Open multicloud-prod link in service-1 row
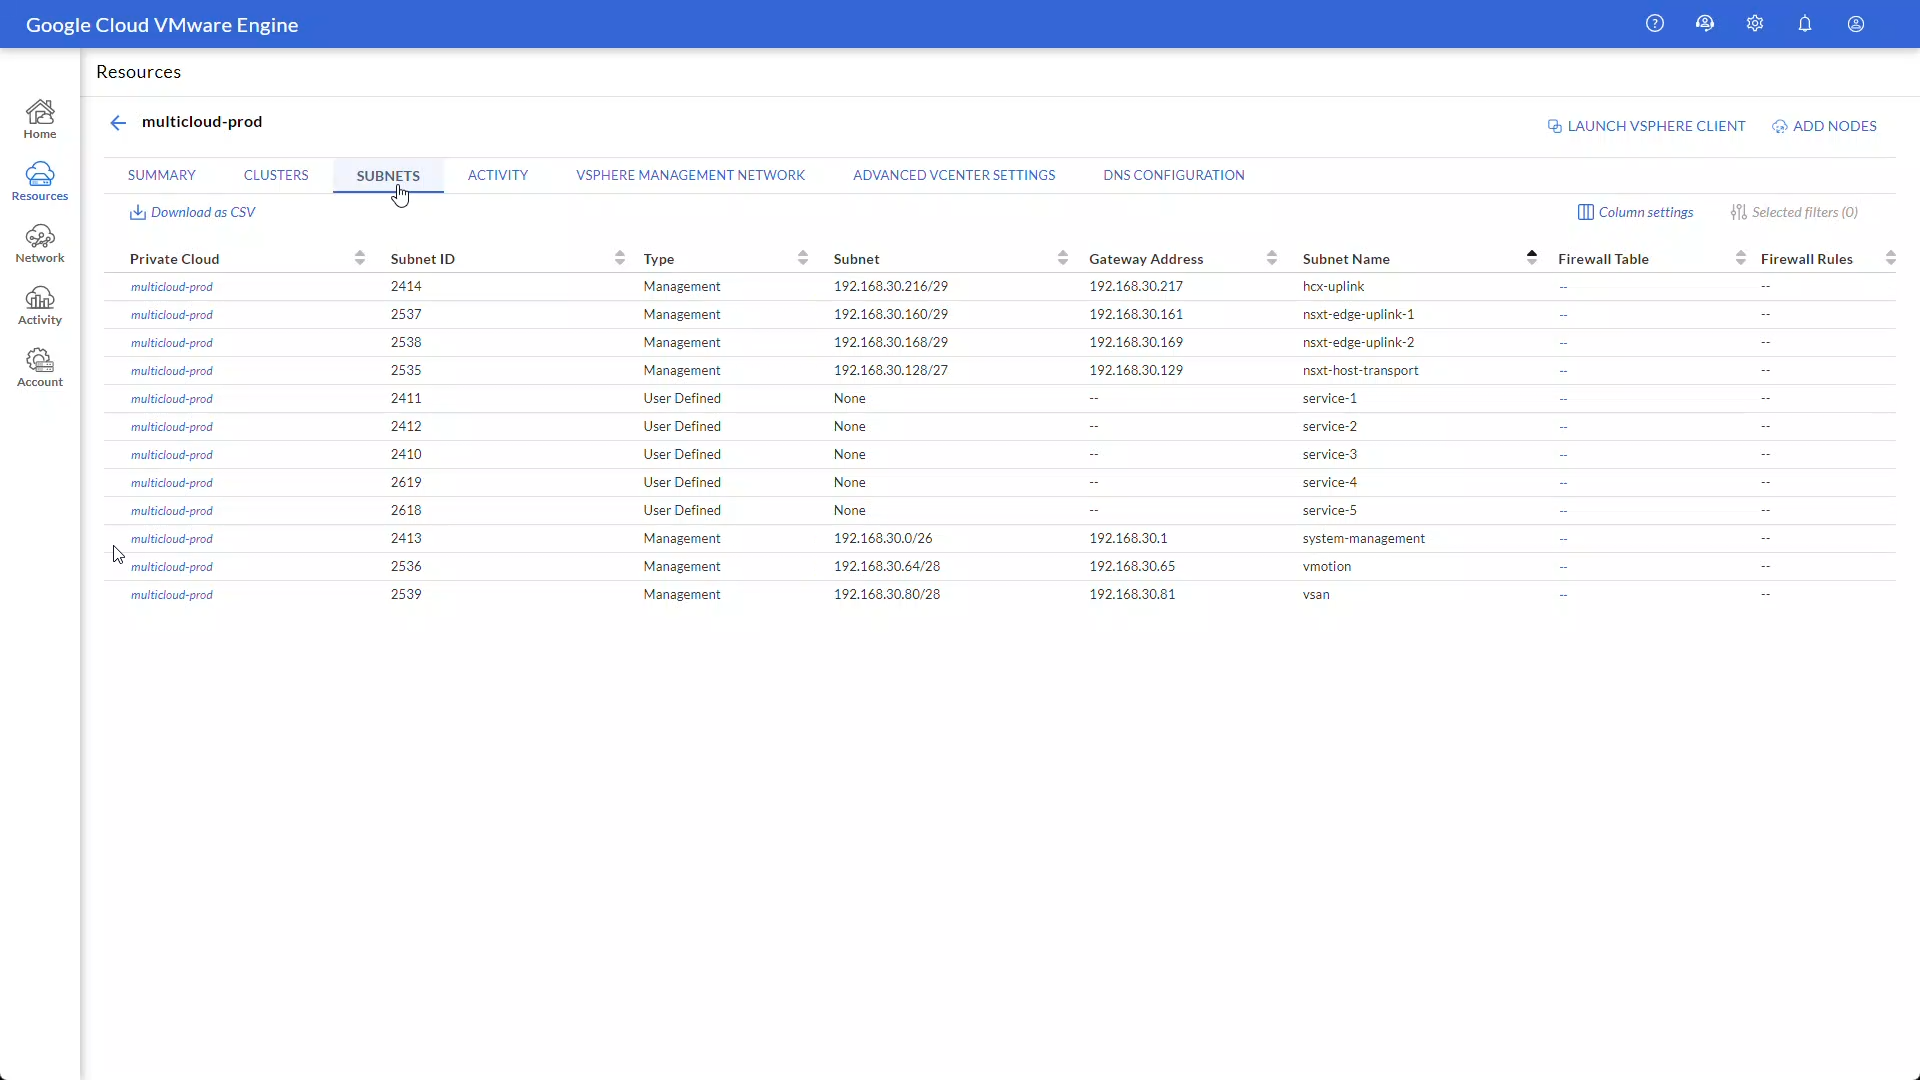1920x1080 pixels. tap(172, 399)
